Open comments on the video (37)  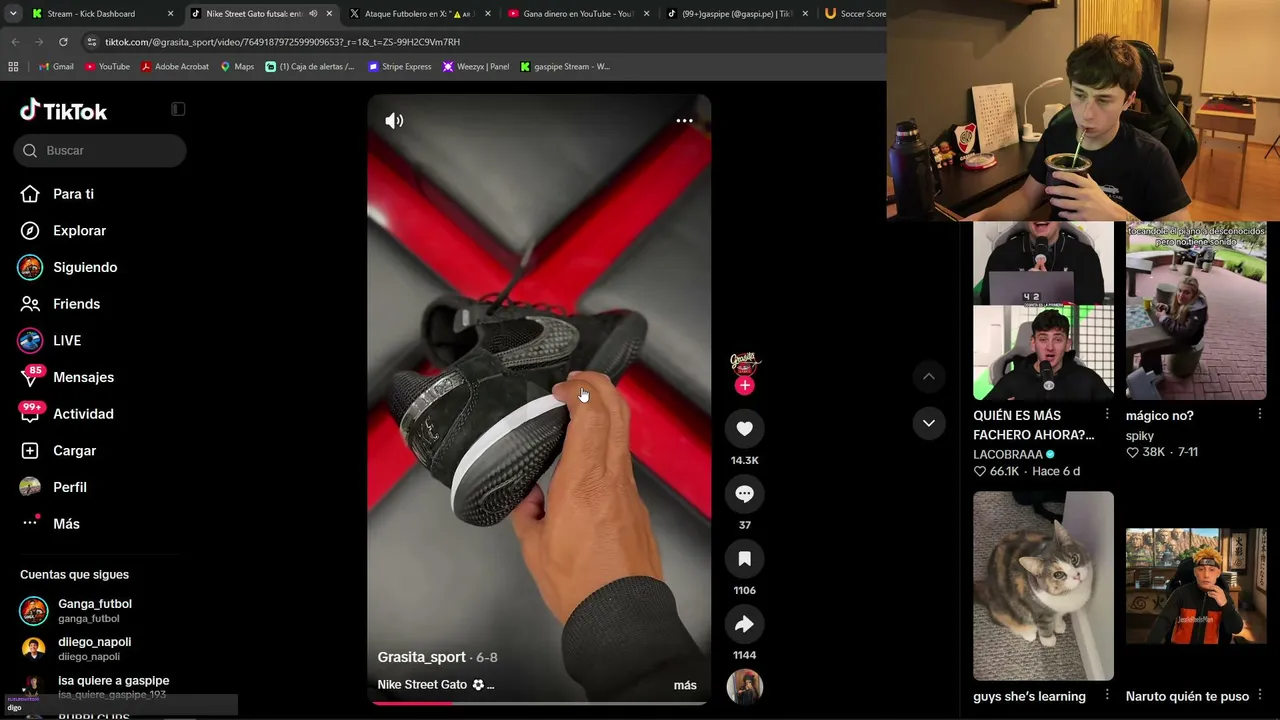coord(744,494)
